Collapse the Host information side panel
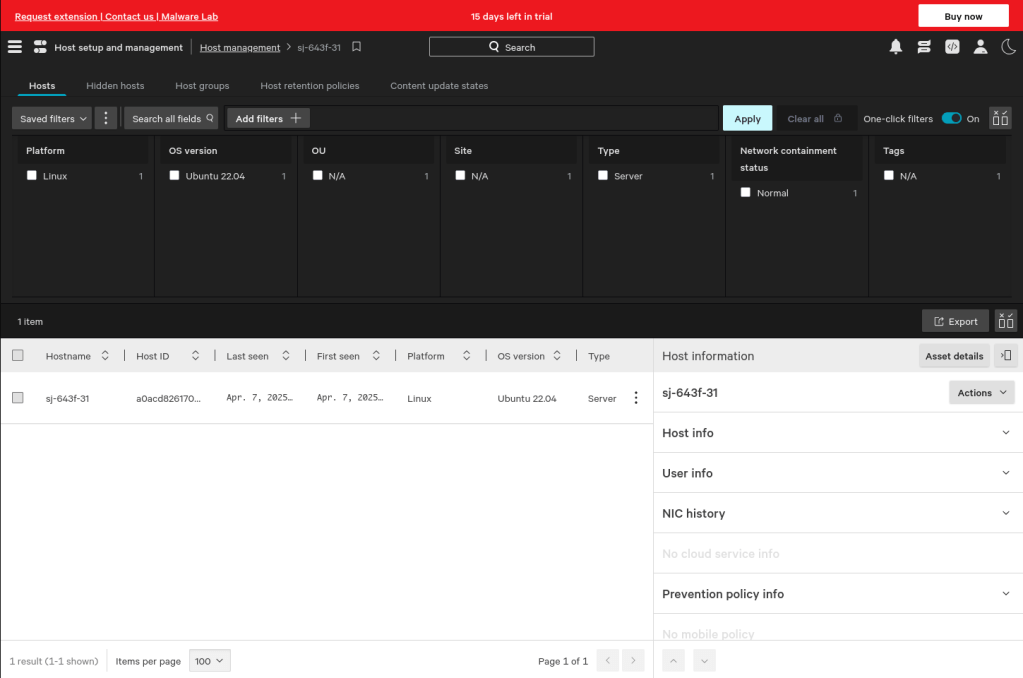 point(1006,356)
